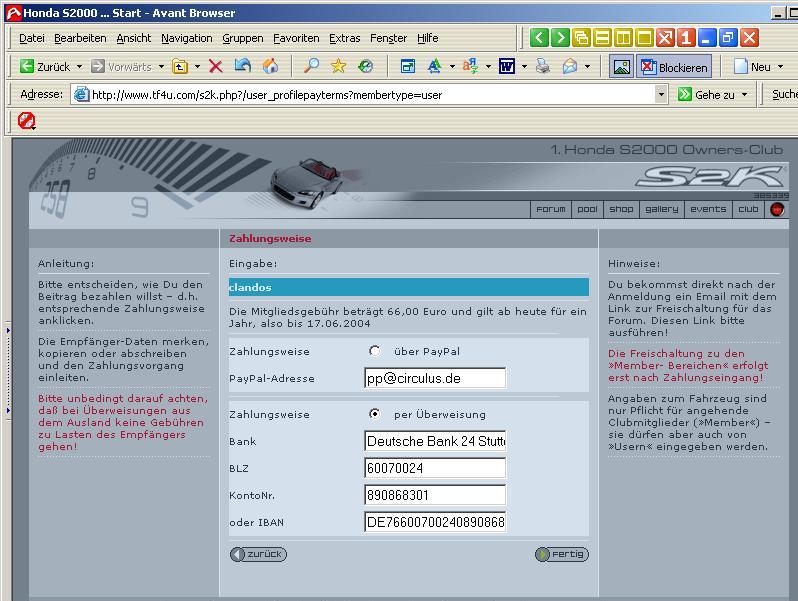
Task: Select the 'über PayPal' payment radio button
Action: [x=375, y=351]
